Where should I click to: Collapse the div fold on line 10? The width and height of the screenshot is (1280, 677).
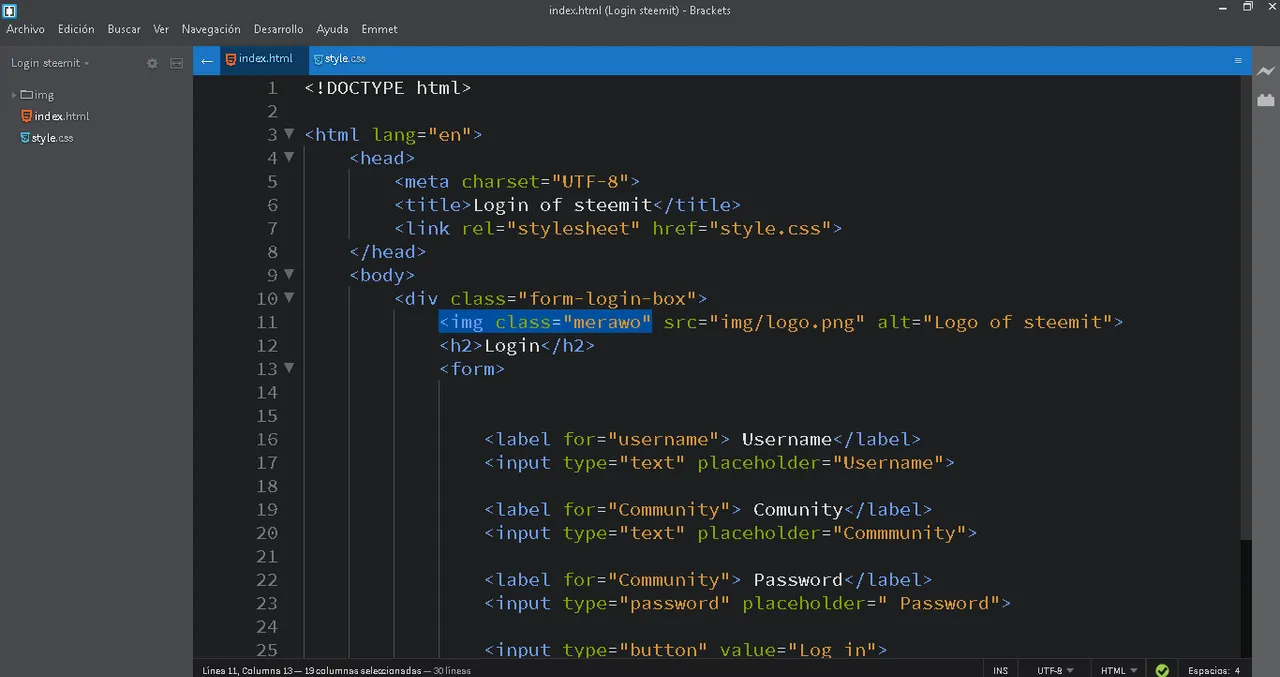[x=289, y=297]
